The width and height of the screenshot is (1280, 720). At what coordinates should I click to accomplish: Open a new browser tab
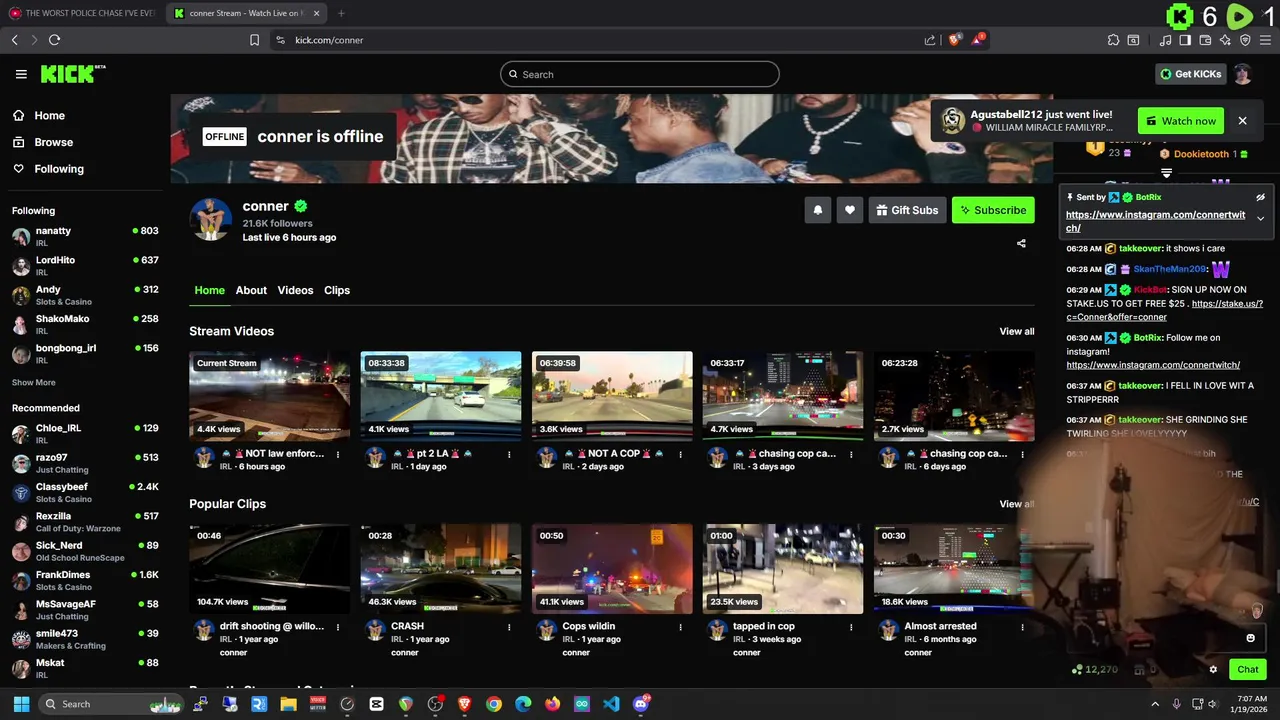pos(341,13)
